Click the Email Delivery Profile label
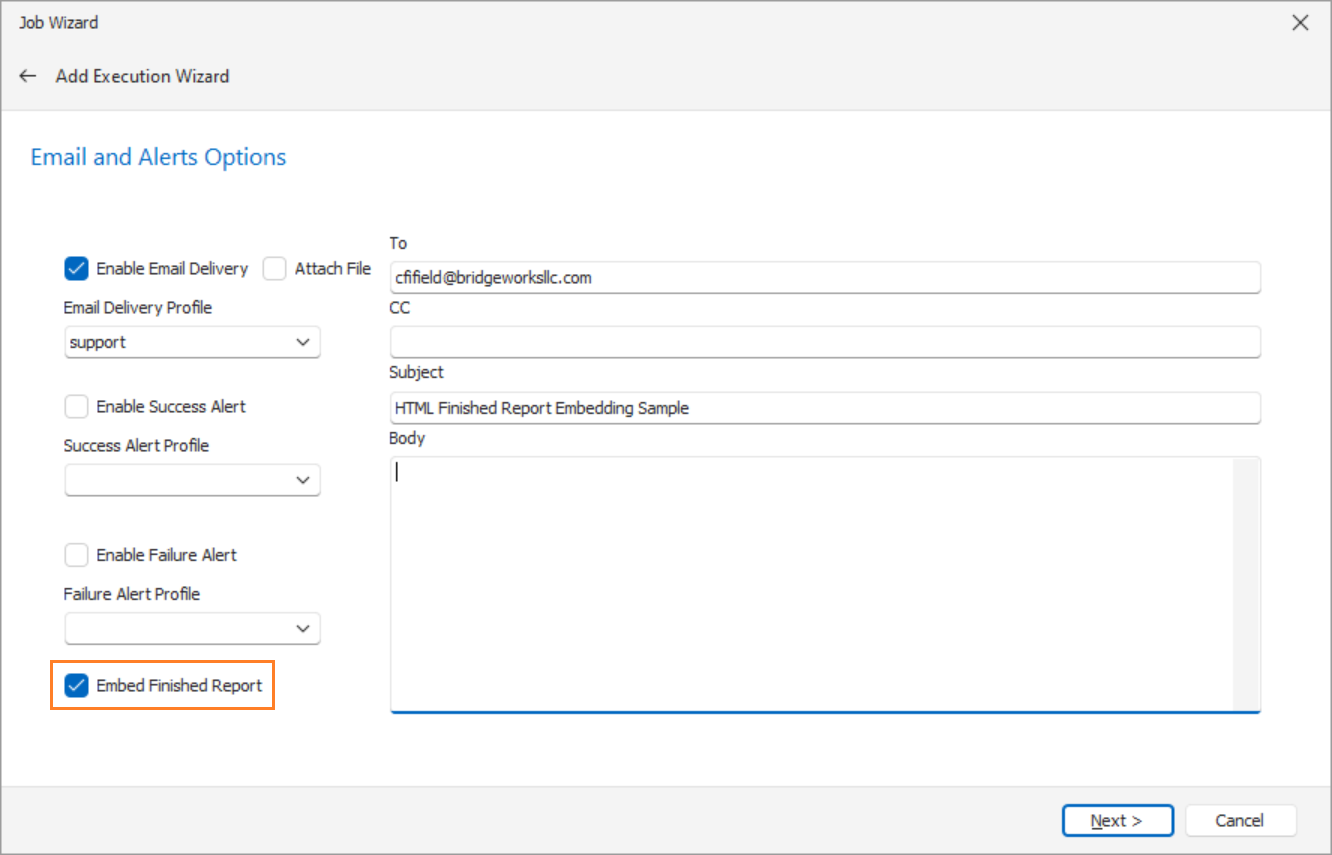1332x855 pixels. coord(138,307)
